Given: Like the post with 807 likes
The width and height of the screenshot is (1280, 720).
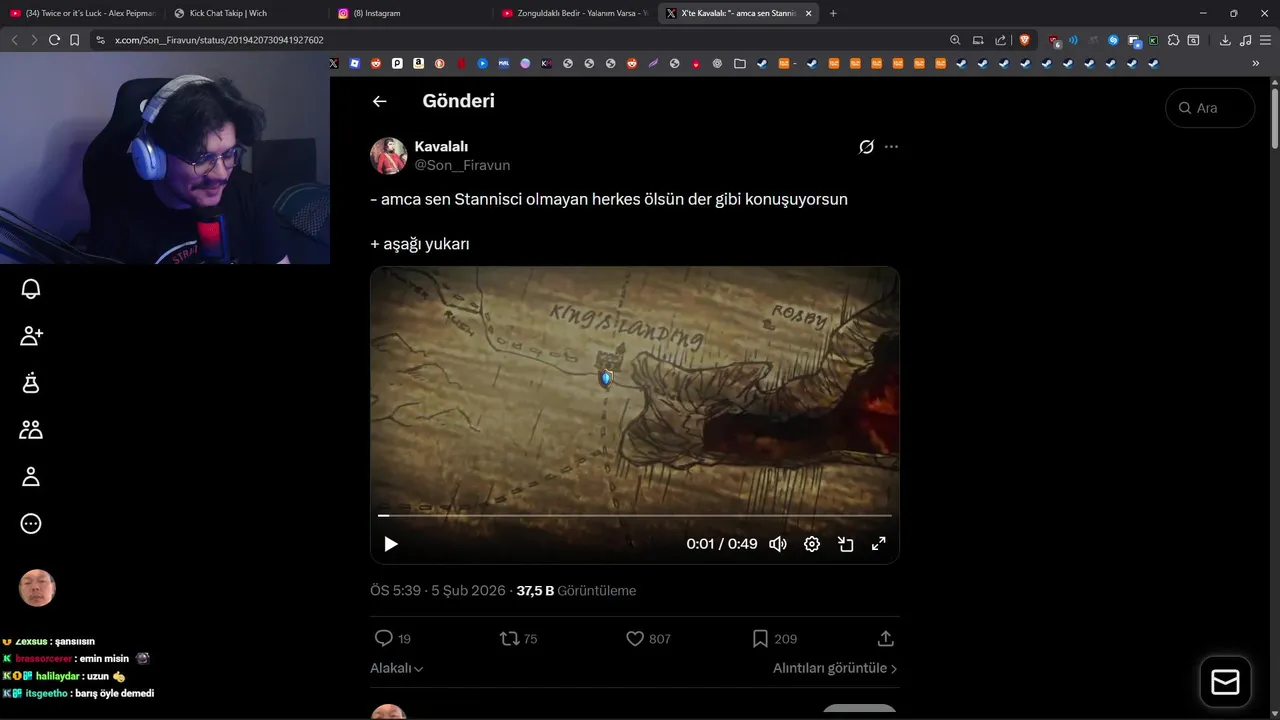Looking at the screenshot, I should pos(647,638).
